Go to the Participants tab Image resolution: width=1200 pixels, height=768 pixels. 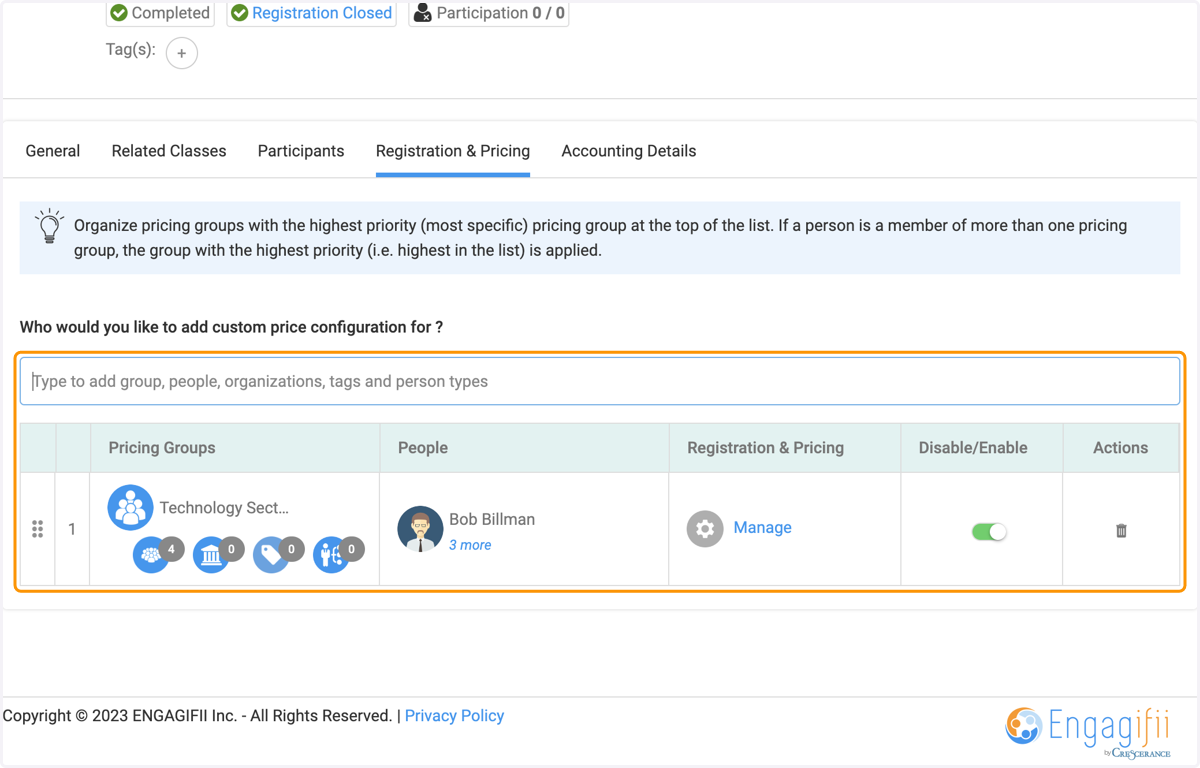pyautogui.click(x=301, y=151)
